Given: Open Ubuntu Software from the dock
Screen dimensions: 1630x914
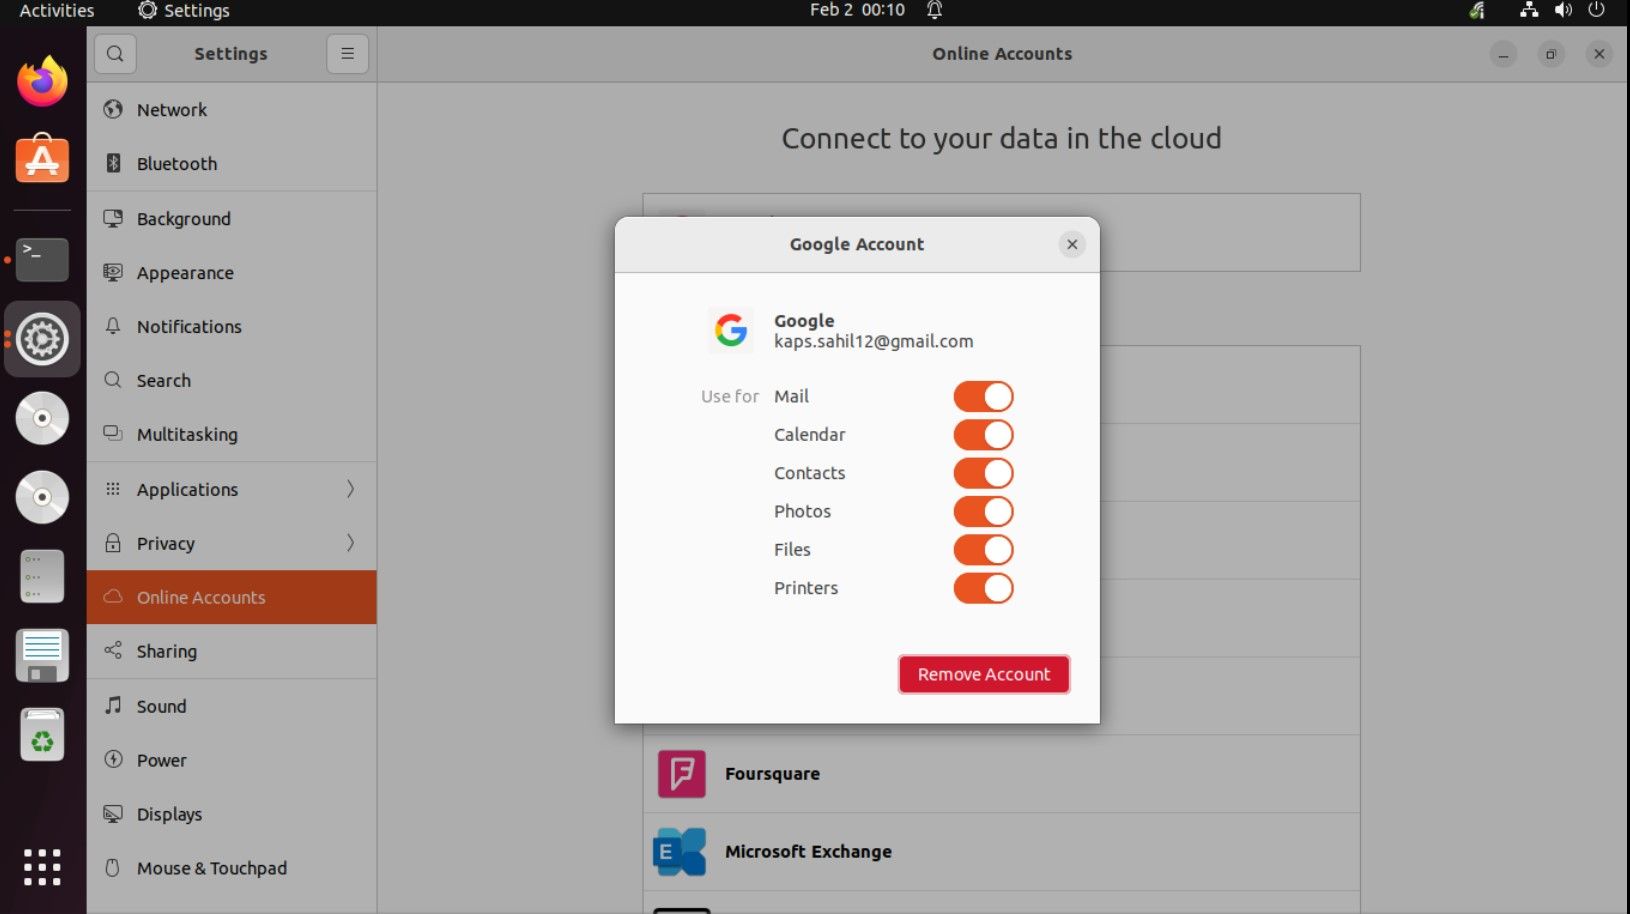Looking at the screenshot, I should (x=42, y=160).
